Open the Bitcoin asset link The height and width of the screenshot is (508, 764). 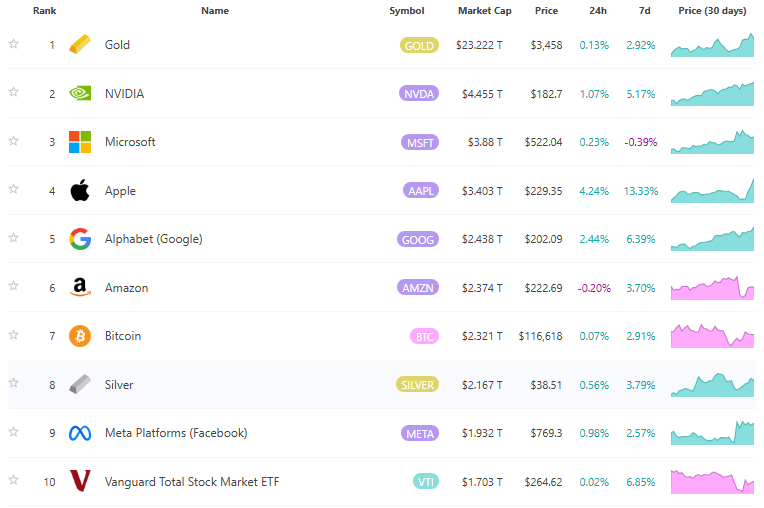pyautogui.click(x=123, y=336)
